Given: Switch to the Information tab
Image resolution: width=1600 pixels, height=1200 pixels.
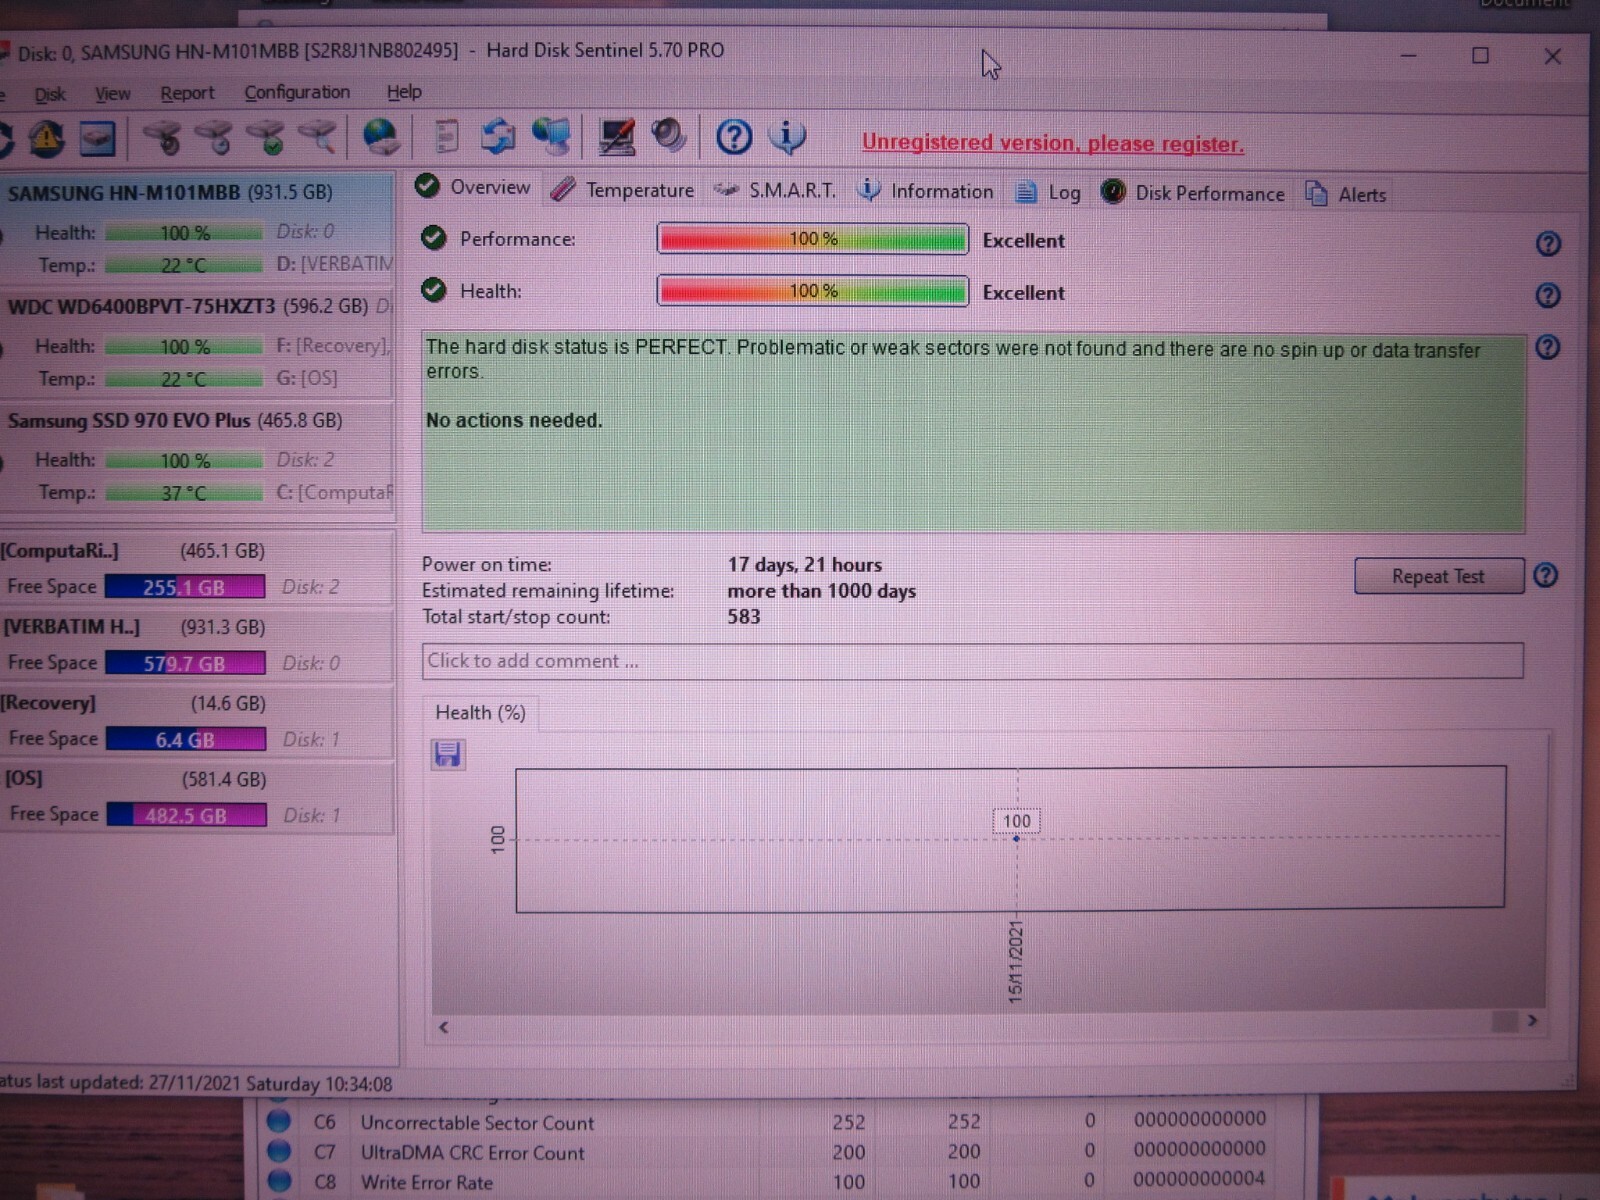Looking at the screenshot, I should tap(926, 191).
